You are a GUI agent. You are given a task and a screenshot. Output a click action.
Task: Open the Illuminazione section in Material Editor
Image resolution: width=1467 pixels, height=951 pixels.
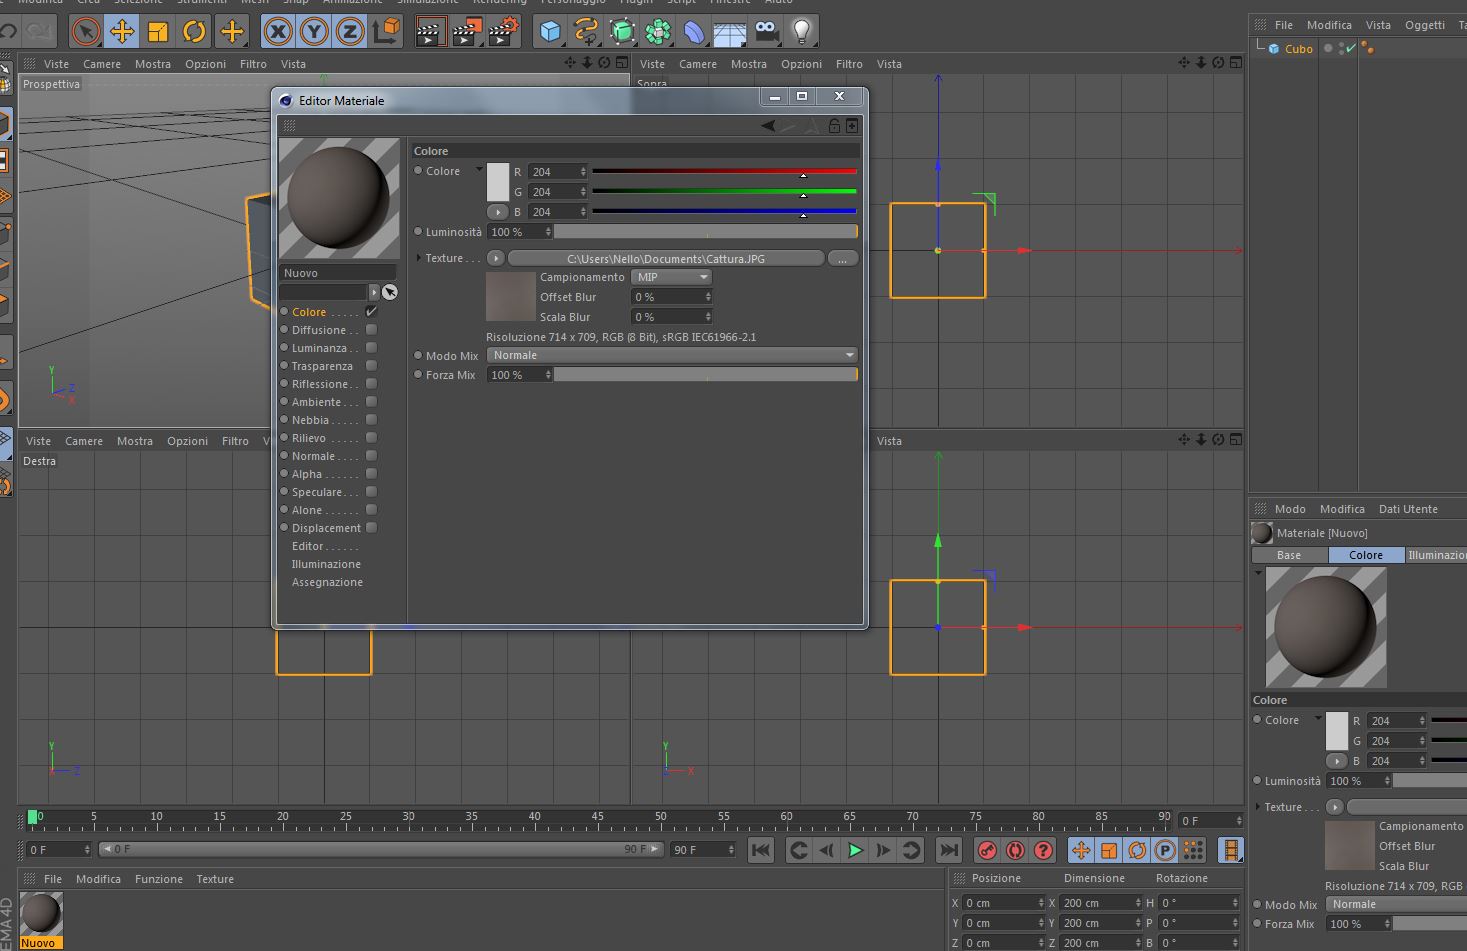326,564
